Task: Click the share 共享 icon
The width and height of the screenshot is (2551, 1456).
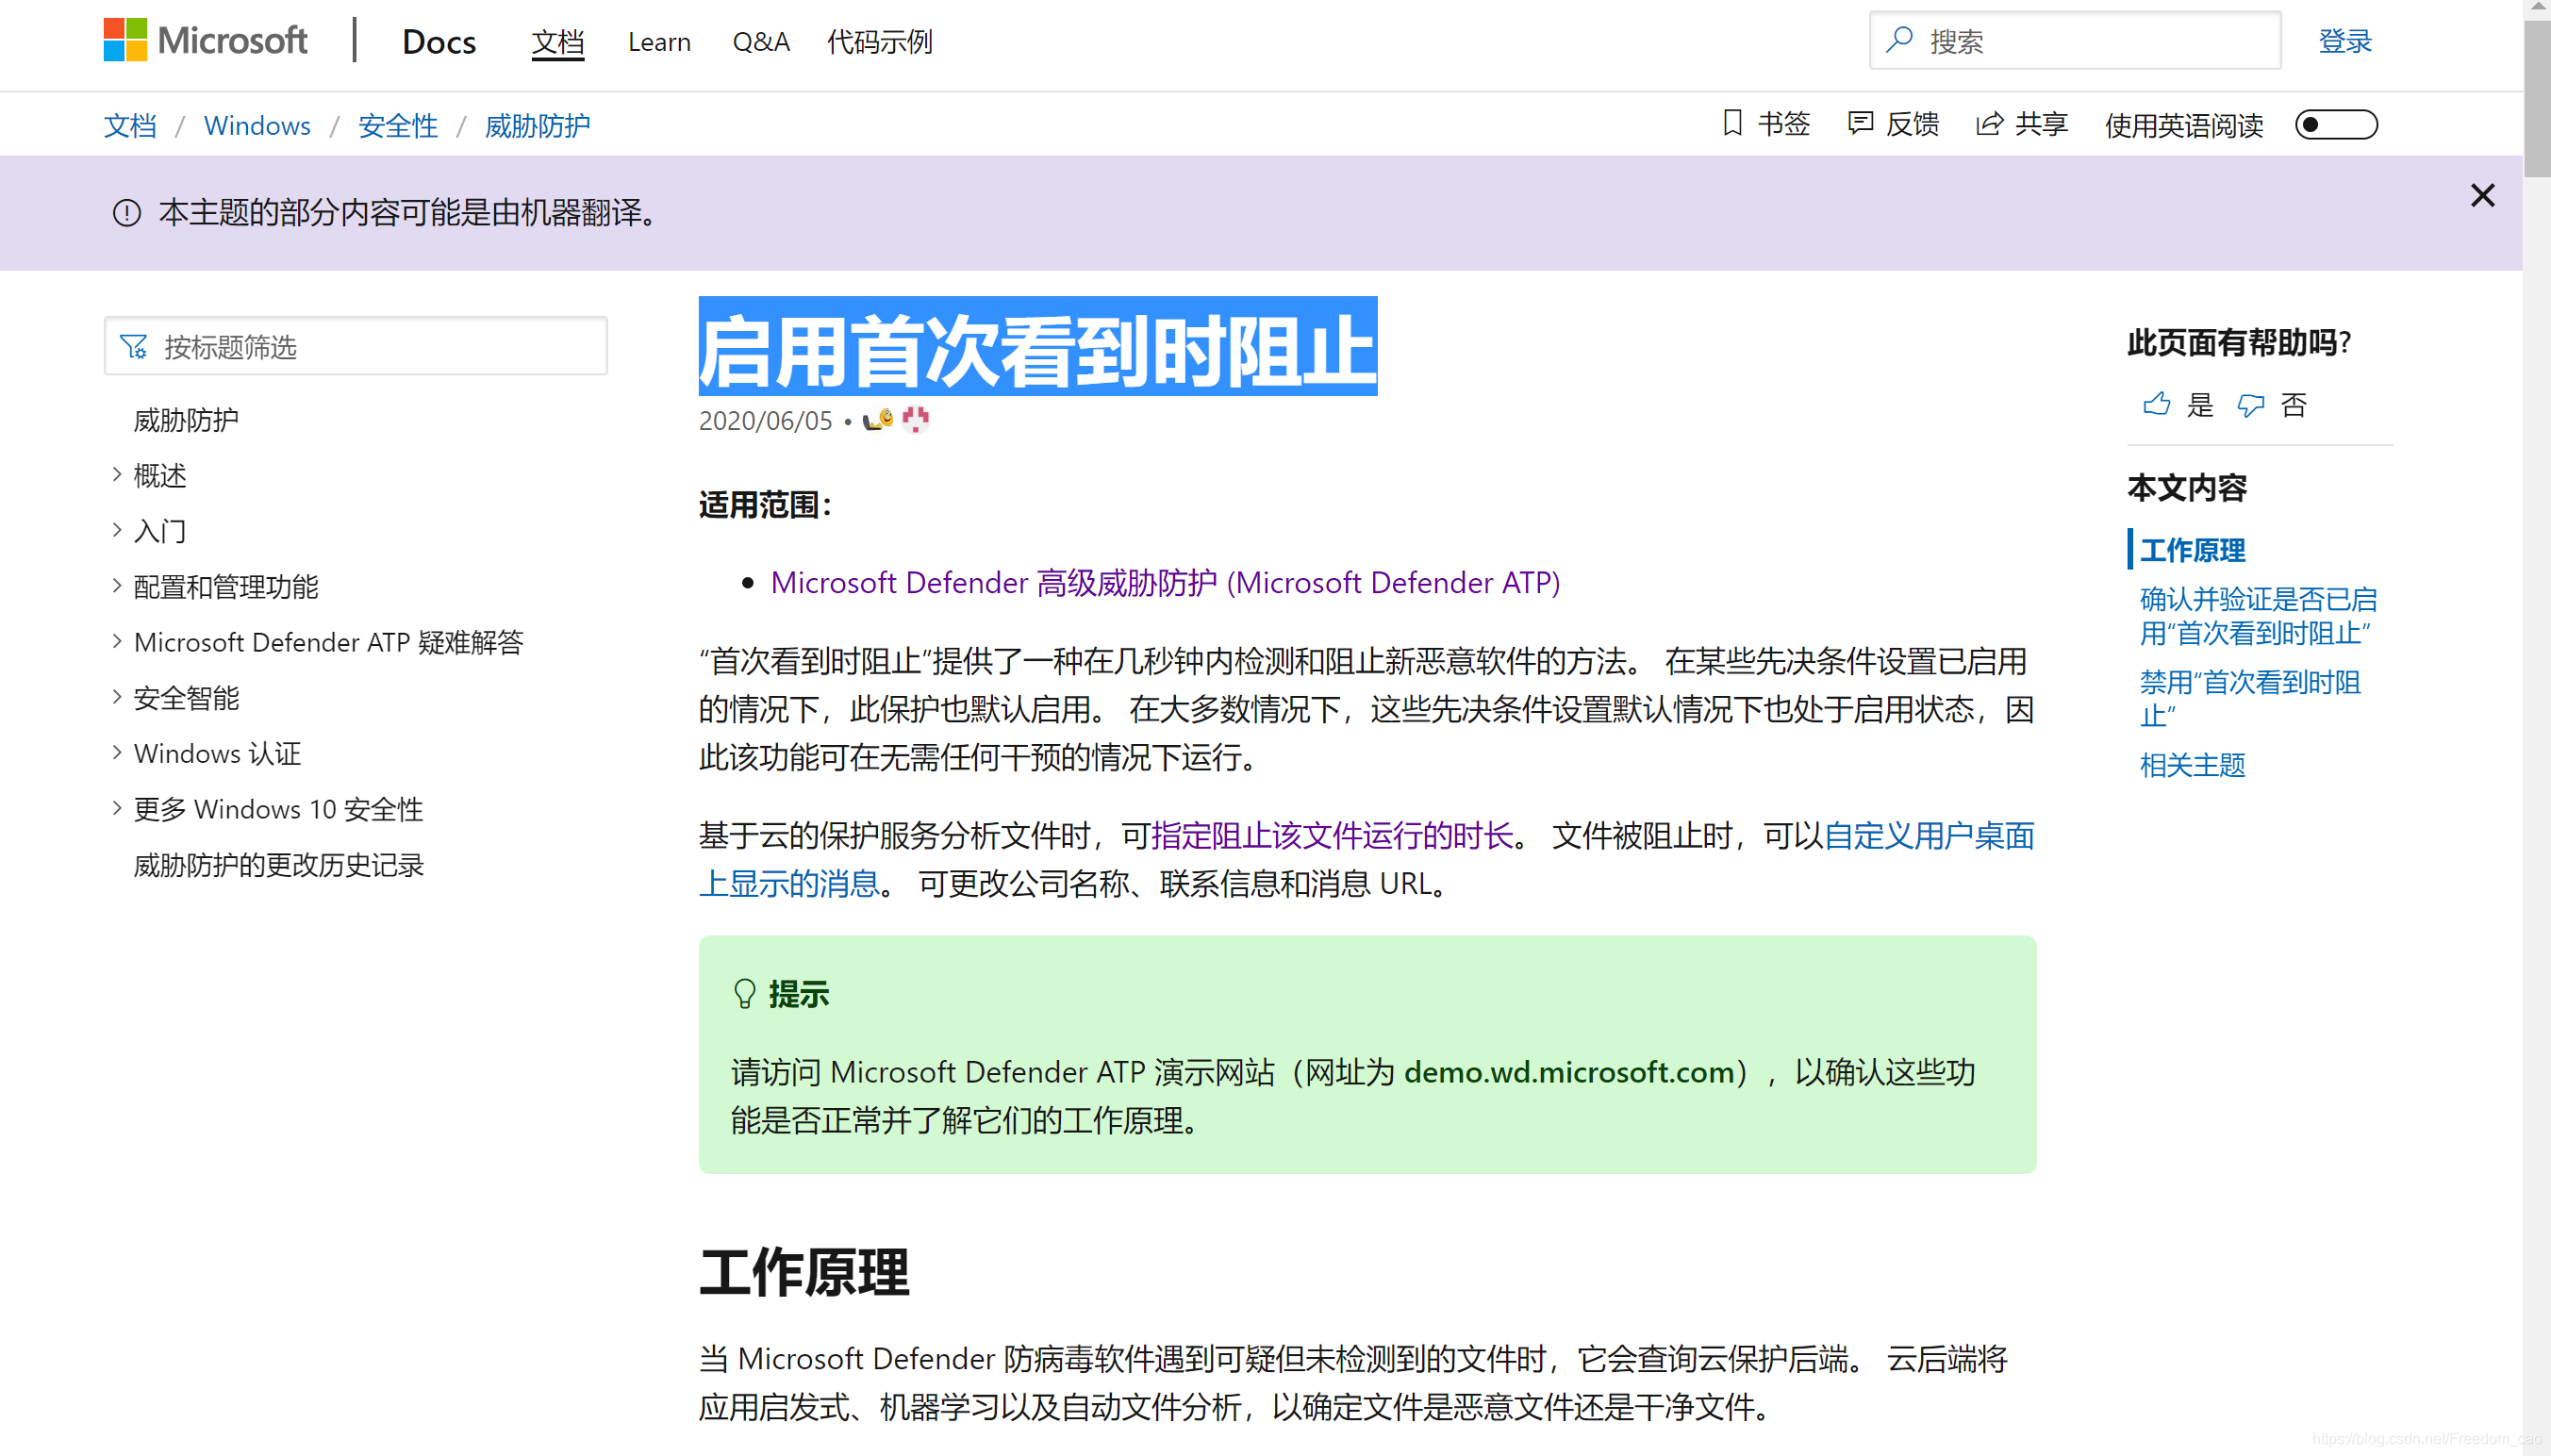Action: (1989, 123)
